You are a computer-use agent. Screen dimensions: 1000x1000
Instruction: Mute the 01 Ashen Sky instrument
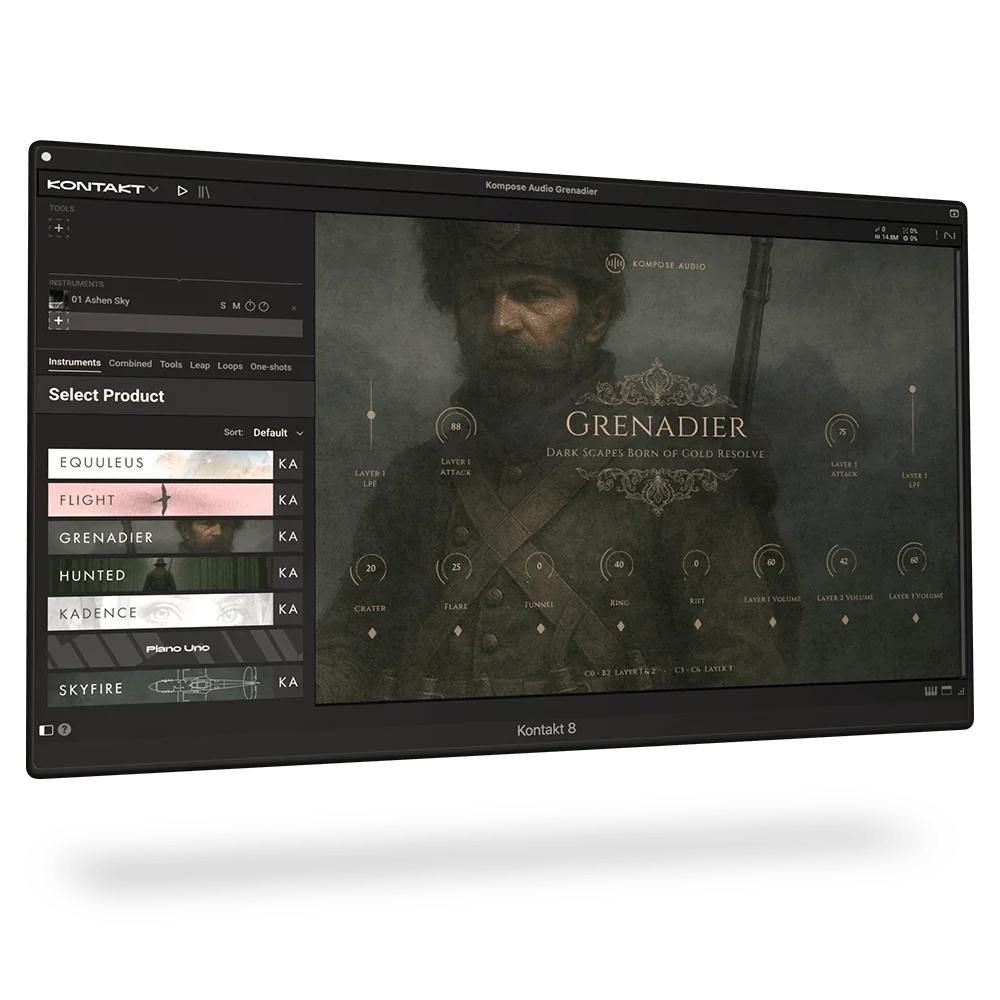[x=236, y=306]
